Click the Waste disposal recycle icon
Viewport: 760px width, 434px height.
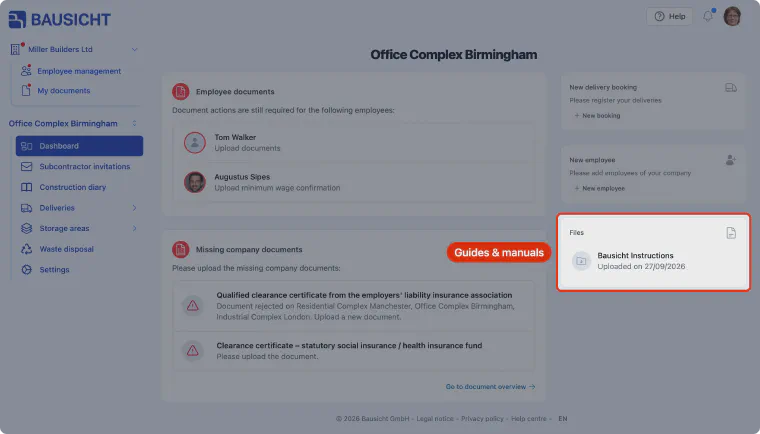point(27,249)
